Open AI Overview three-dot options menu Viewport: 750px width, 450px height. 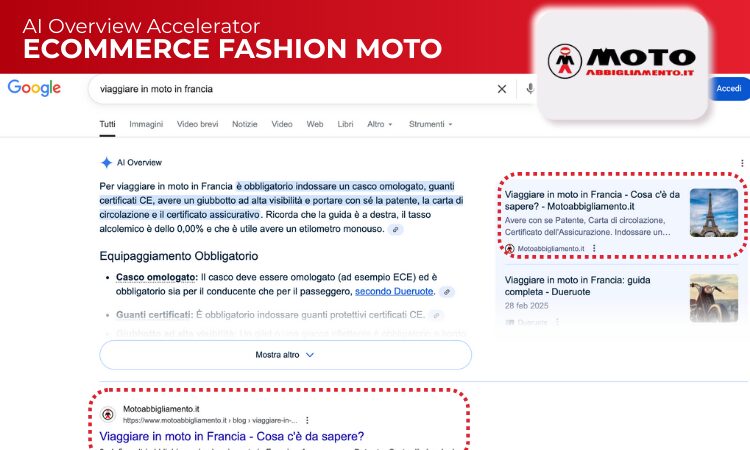(x=742, y=163)
